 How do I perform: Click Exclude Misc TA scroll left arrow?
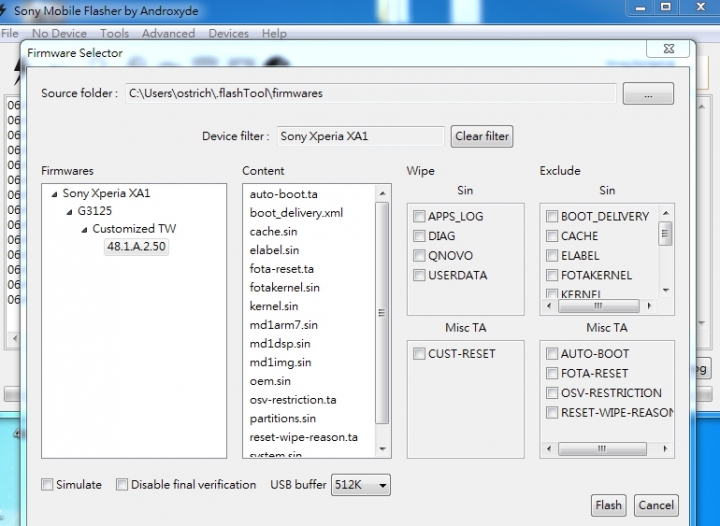coord(549,449)
